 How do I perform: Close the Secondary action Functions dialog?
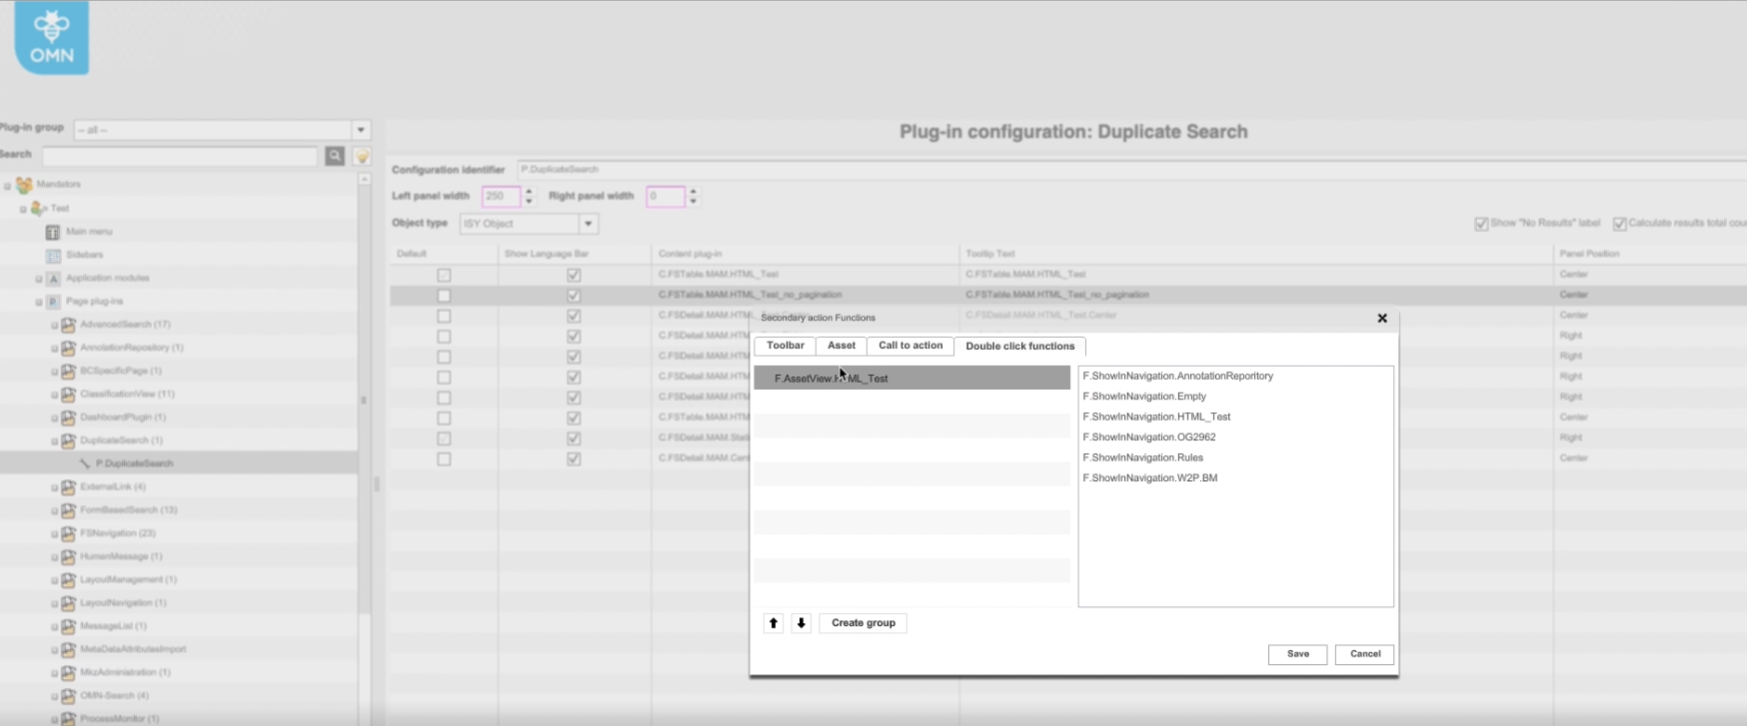point(1382,318)
